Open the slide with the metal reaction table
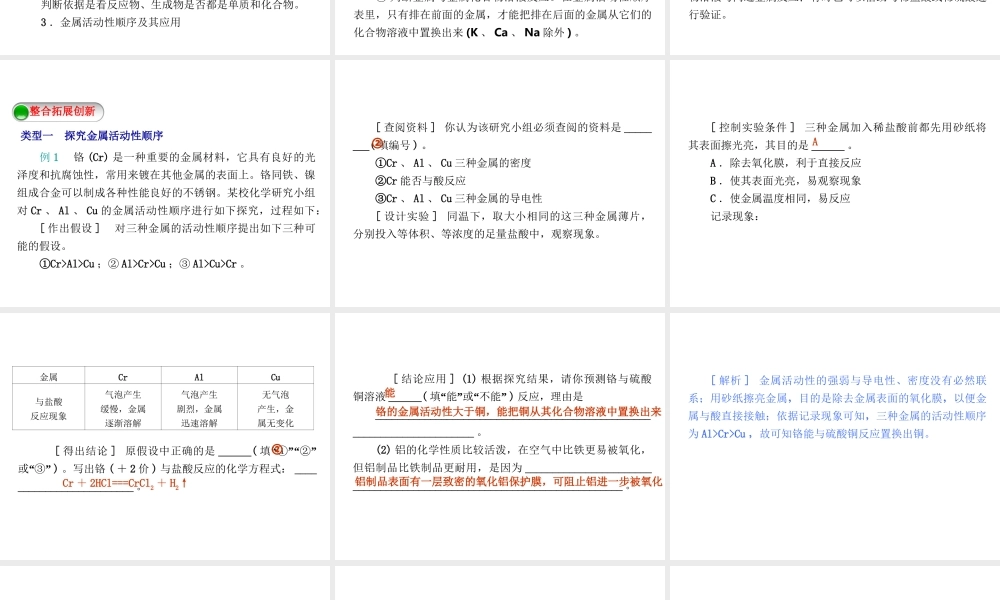Image resolution: width=1000 pixels, height=600 pixels. click(165, 436)
